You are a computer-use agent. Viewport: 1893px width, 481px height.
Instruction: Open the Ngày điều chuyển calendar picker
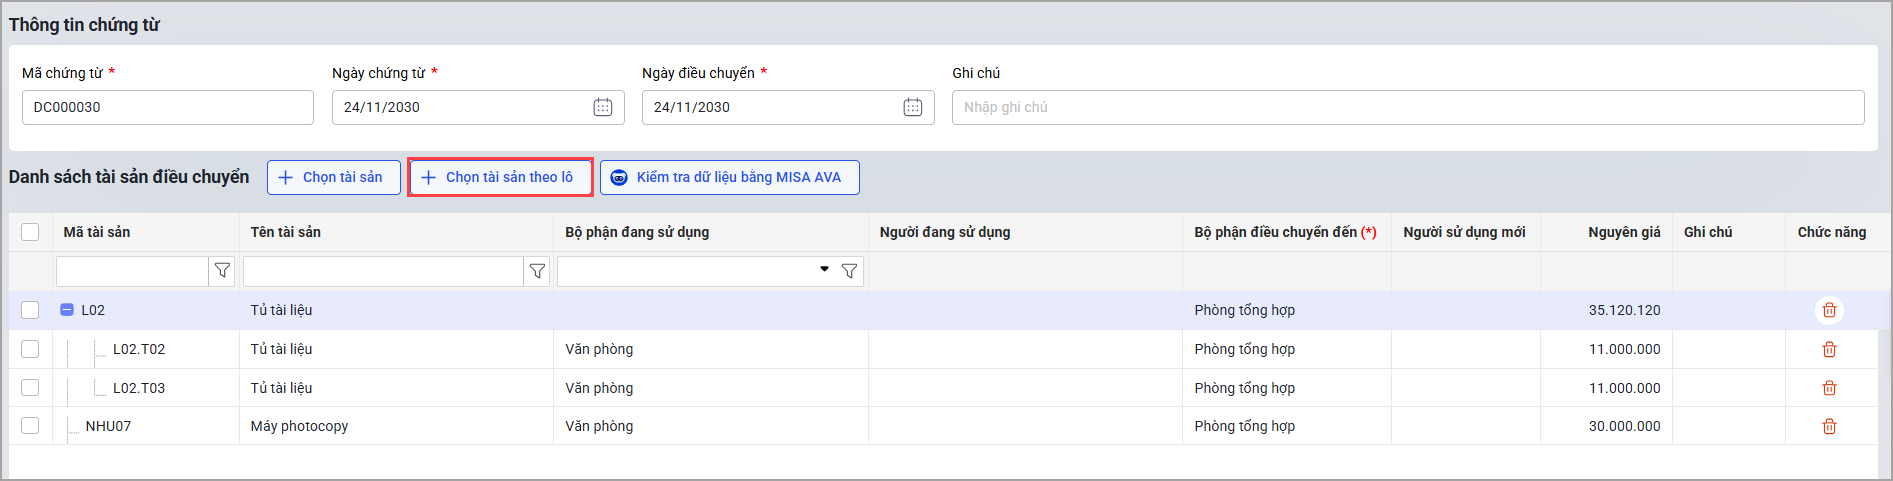click(x=913, y=107)
